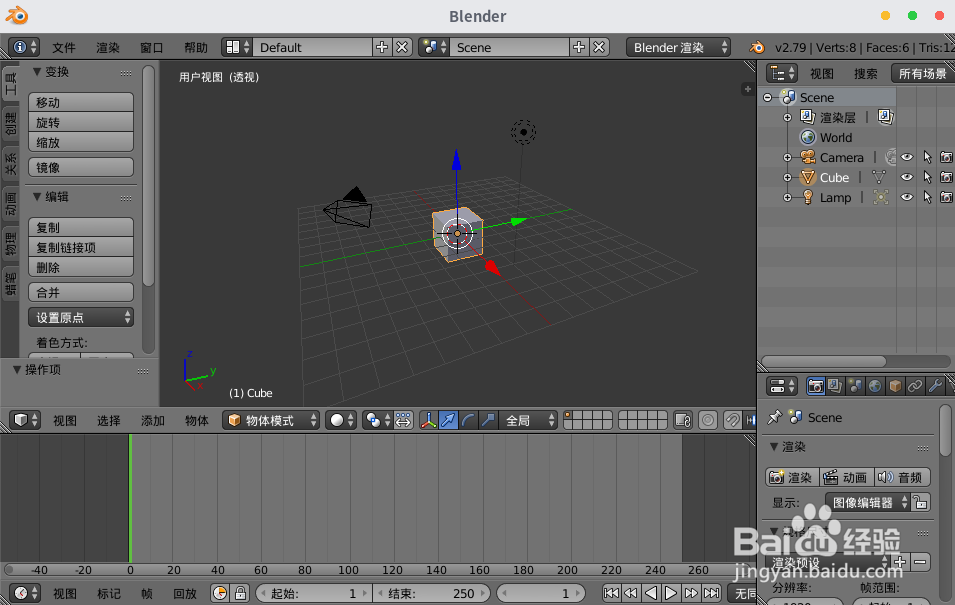955x605 pixels.
Task: Open the World properties tab icon
Action: [x=875, y=386]
